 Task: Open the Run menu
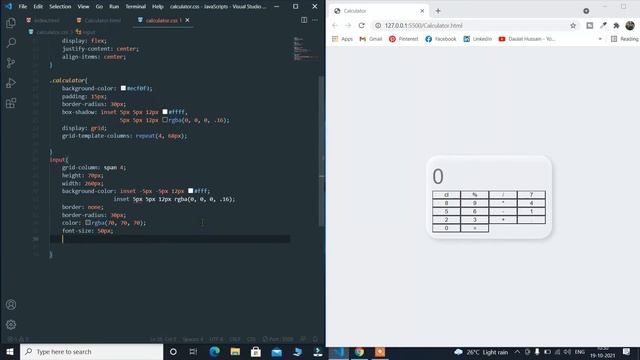point(114,7)
